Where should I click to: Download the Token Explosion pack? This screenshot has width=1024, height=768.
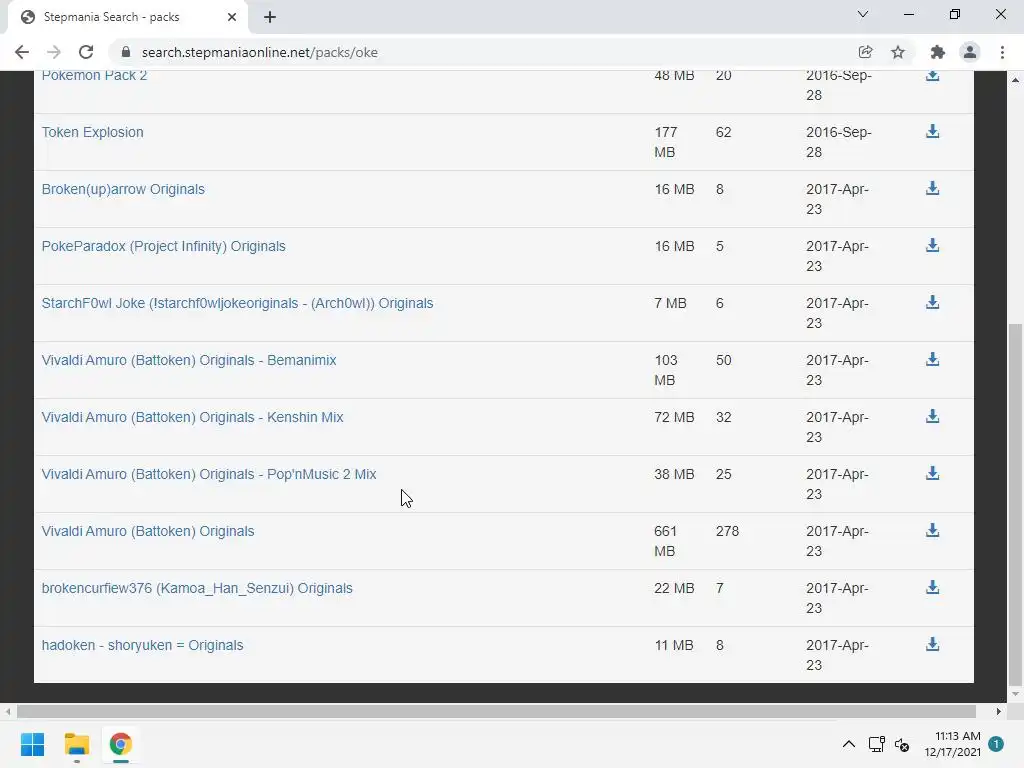tap(932, 131)
